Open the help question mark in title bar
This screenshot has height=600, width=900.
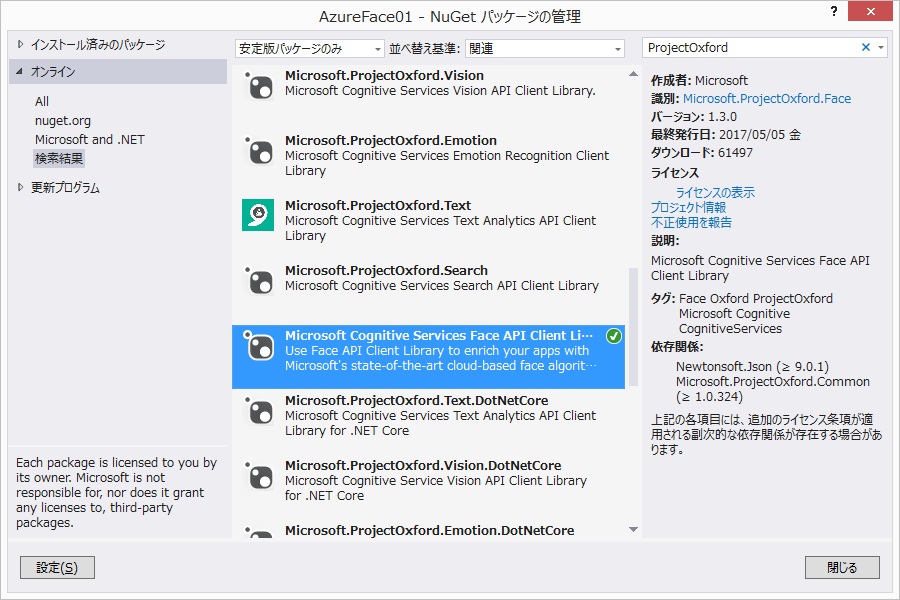pos(833,11)
